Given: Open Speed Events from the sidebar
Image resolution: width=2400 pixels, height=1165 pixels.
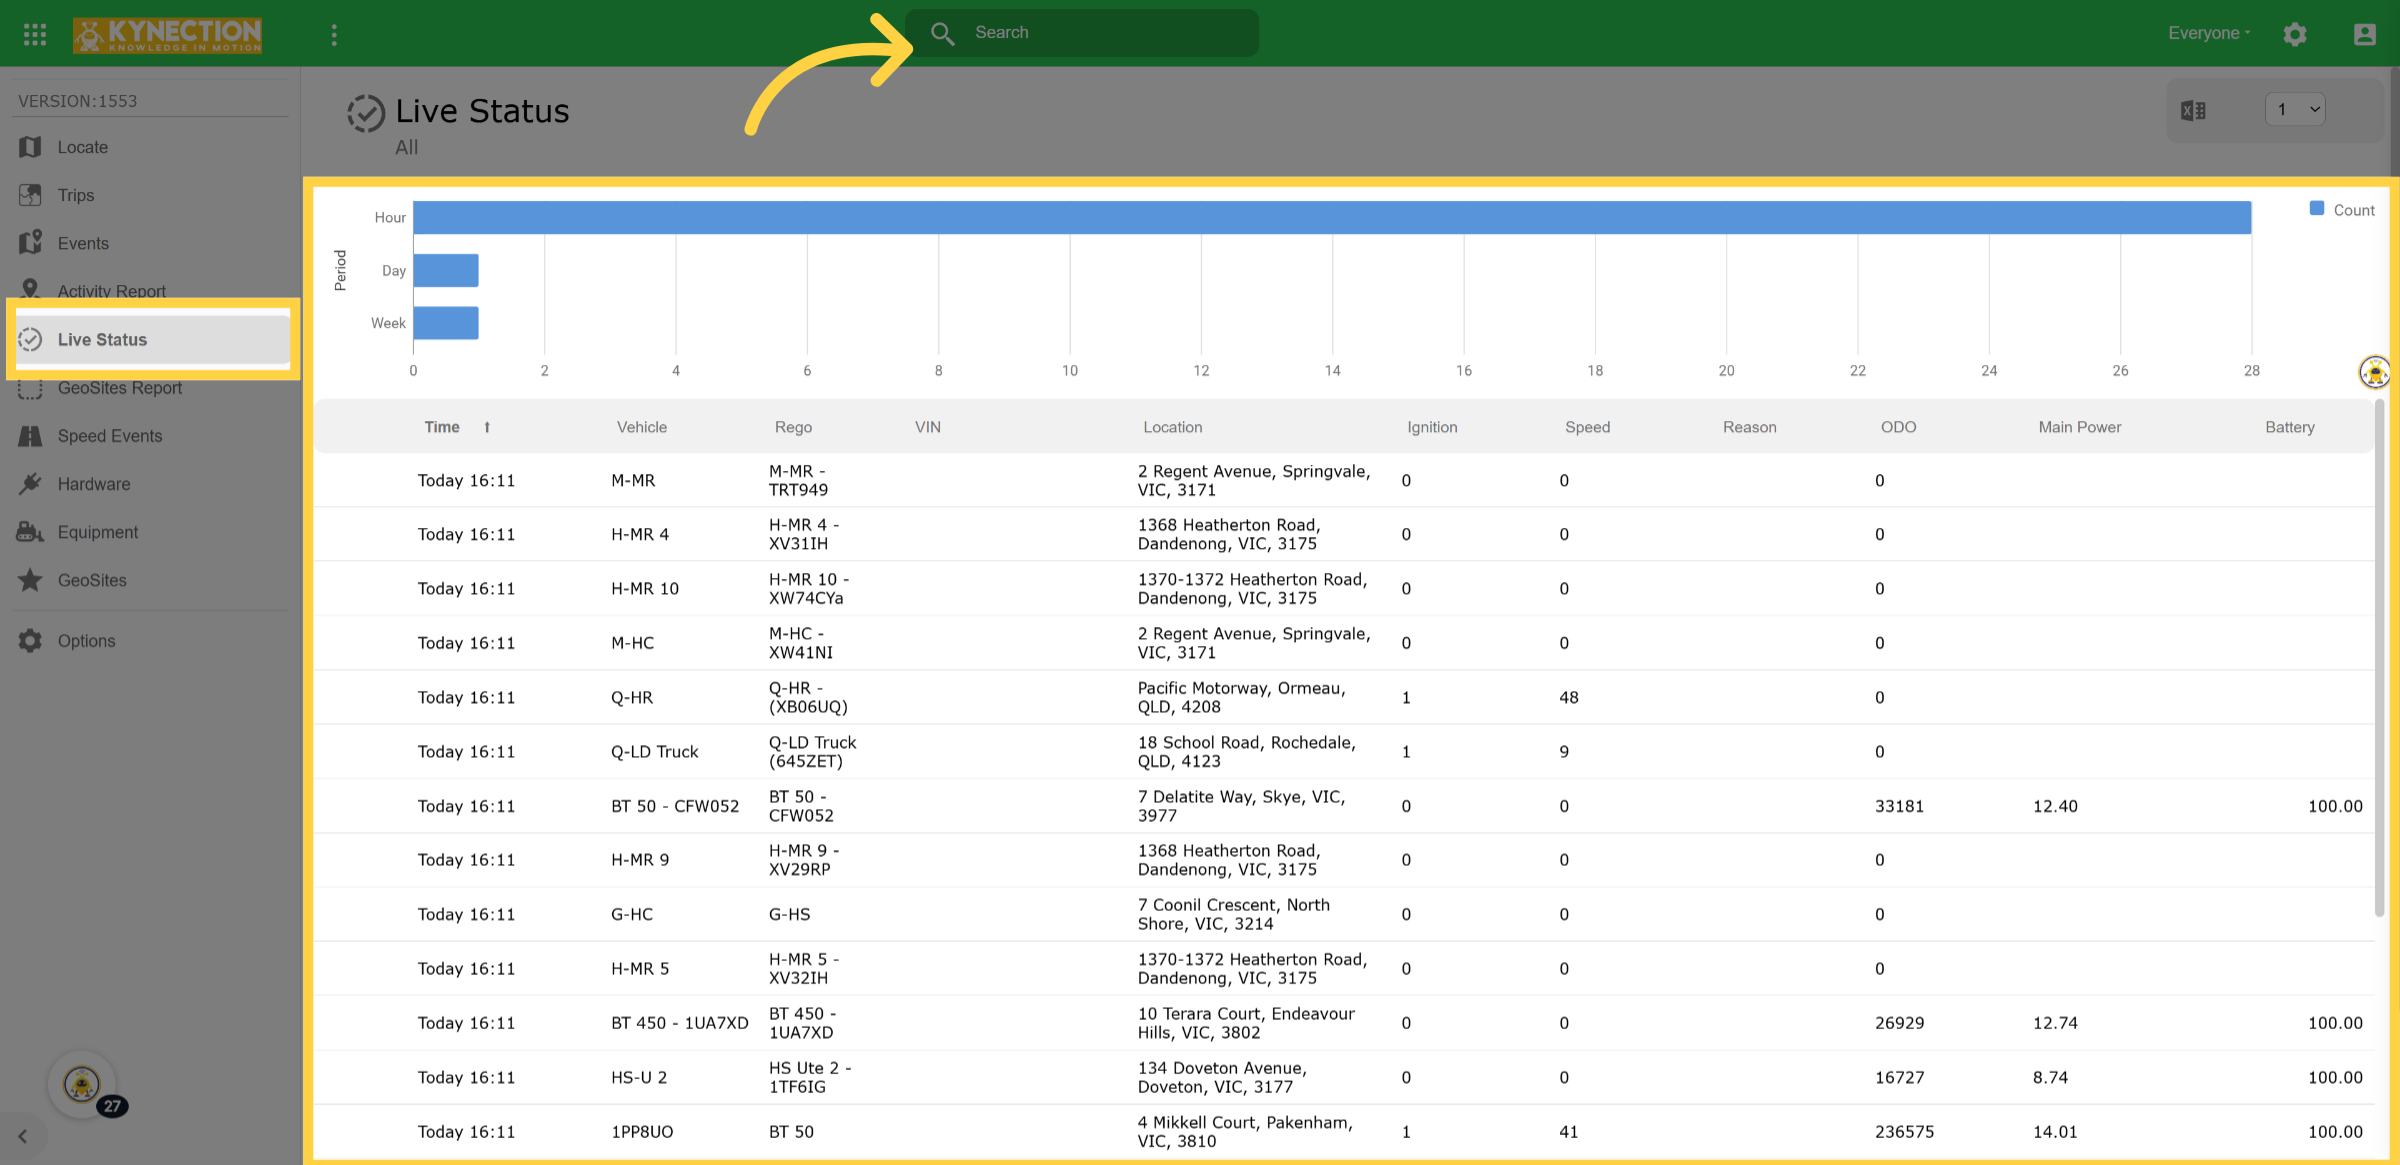Looking at the screenshot, I should click(110, 436).
